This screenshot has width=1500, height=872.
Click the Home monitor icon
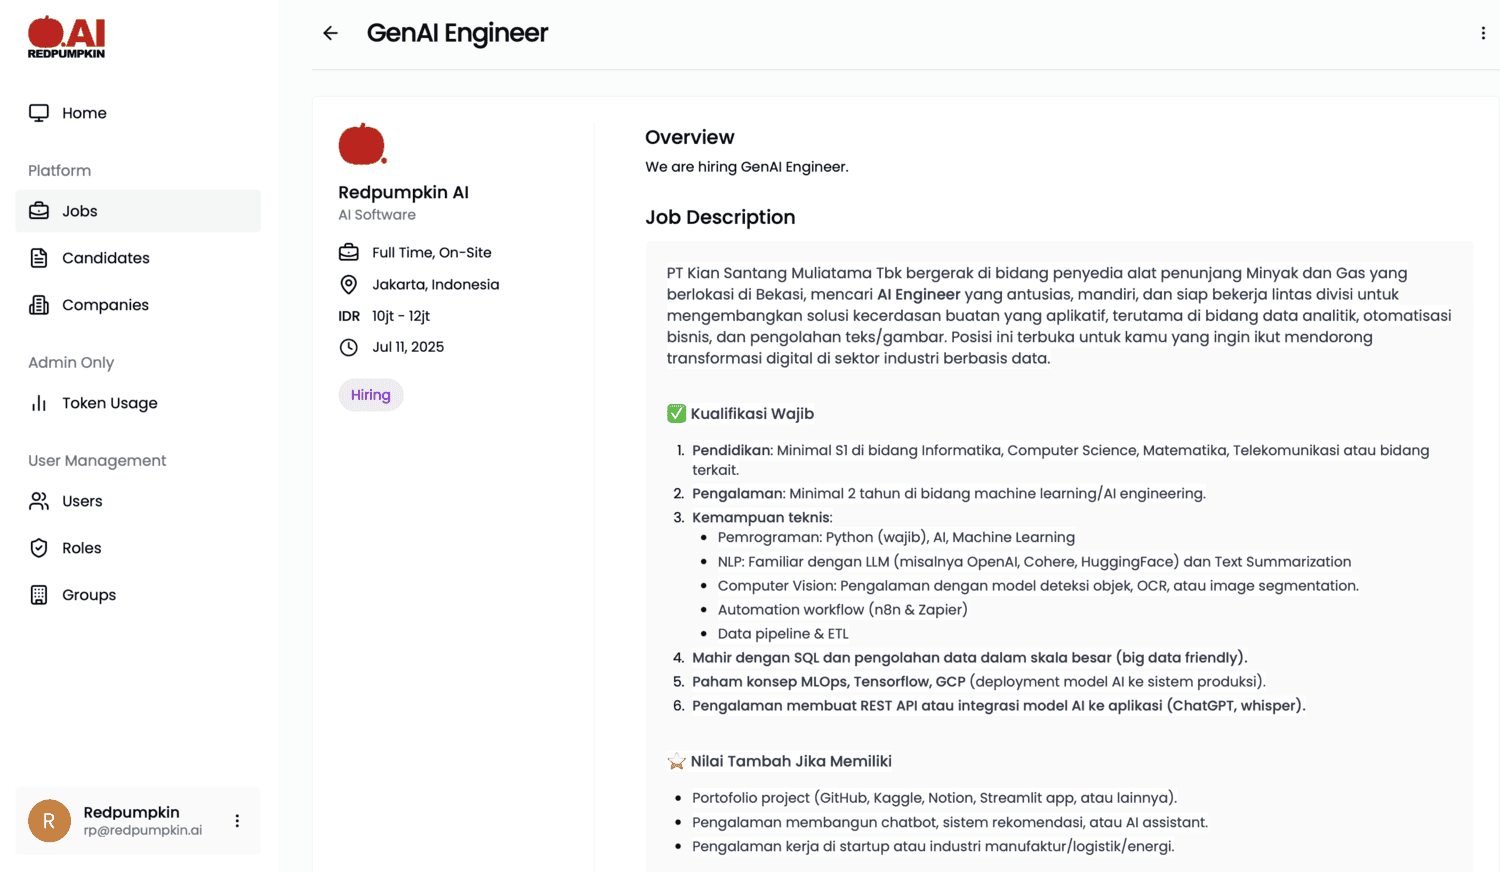pyautogui.click(x=37, y=113)
